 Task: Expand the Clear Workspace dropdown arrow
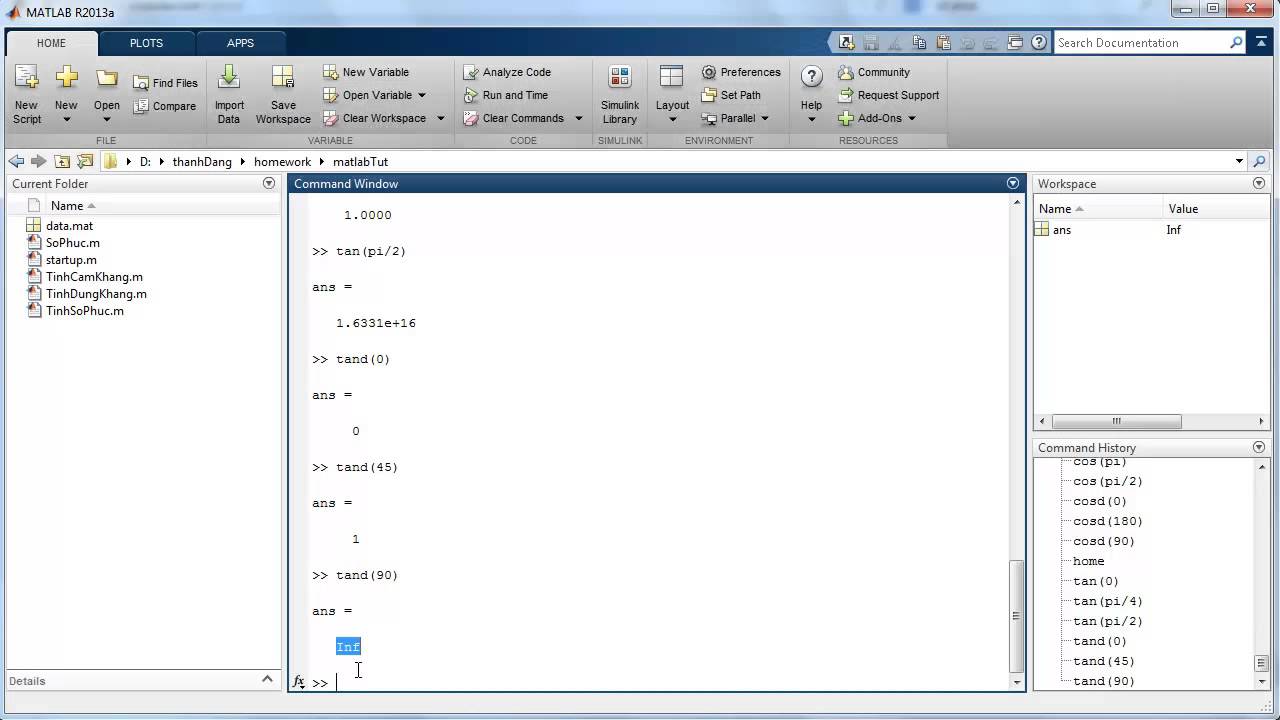point(440,118)
